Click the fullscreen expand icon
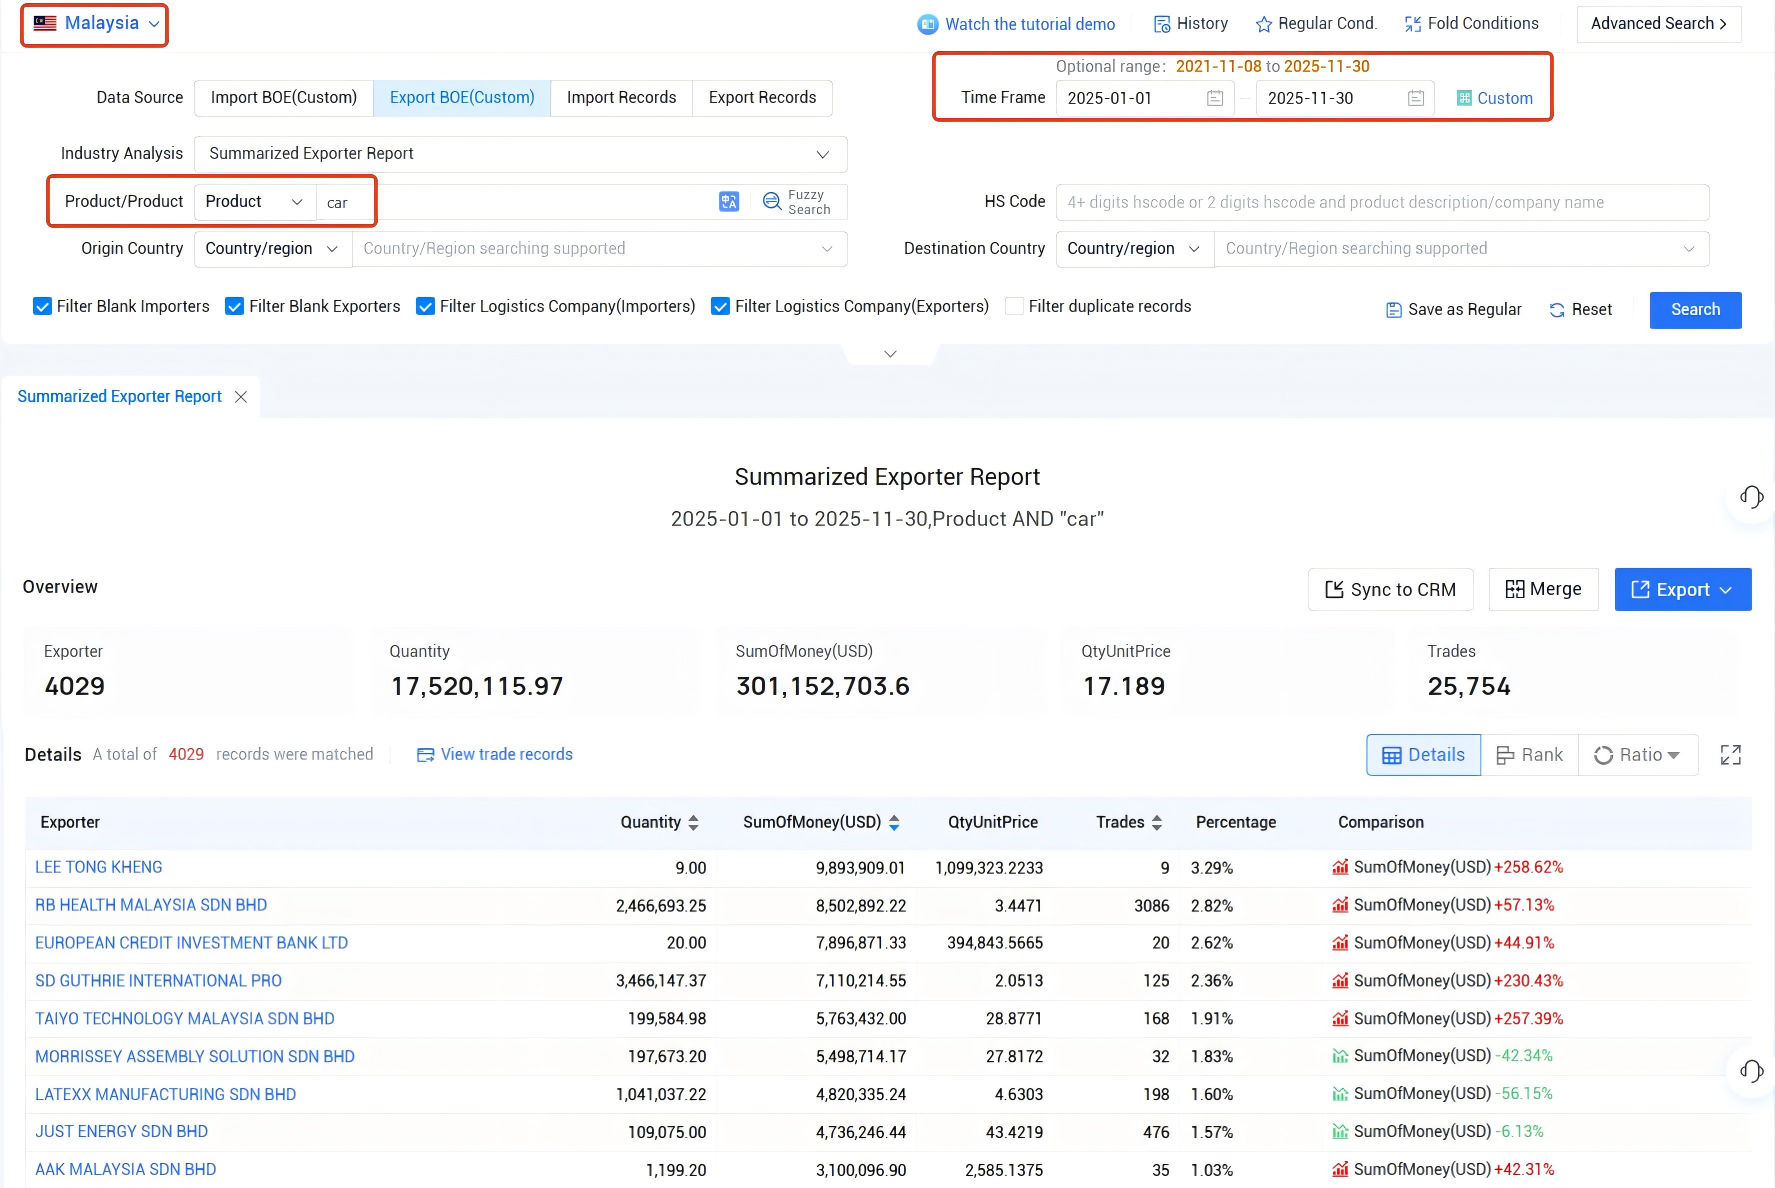The height and width of the screenshot is (1188, 1775). [1731, 755]
